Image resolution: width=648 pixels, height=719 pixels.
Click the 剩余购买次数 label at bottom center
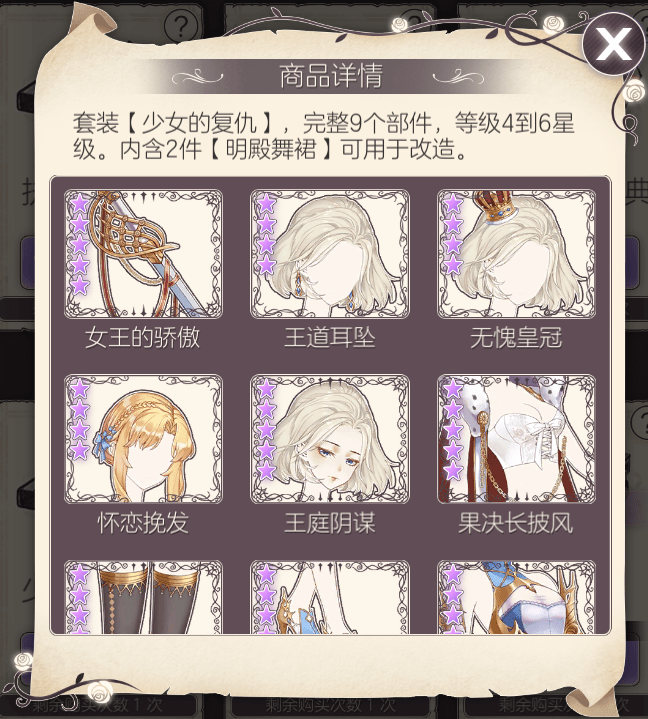[330, 704]
